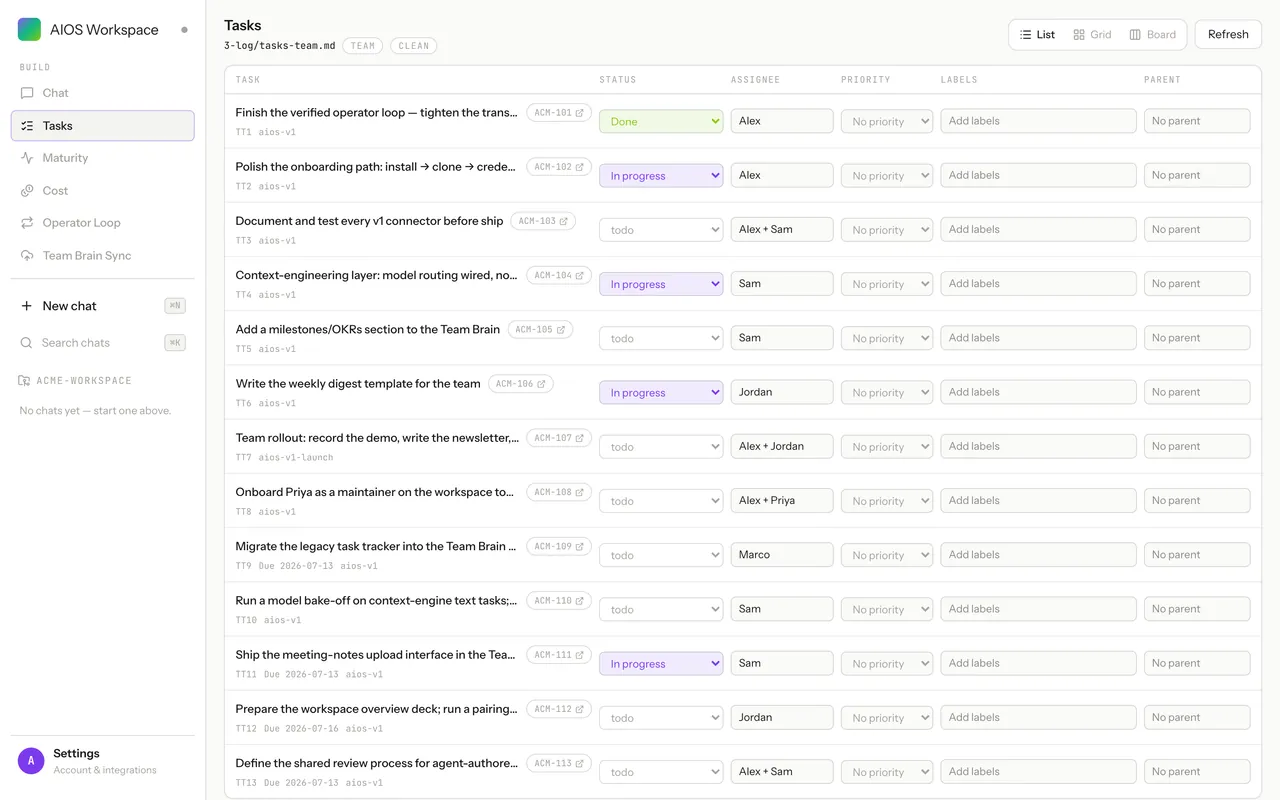Screen dimensions: 1280x800
Task: Open status dropdown for ACM-111
Action: point(661,663)
